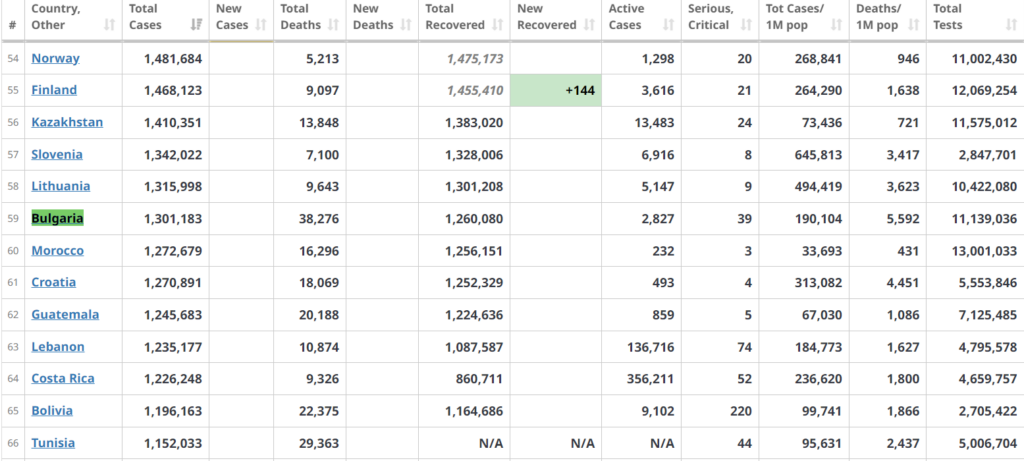Select Bulgaria total deaths 38,276
Screen dimensions: 1024x461
318,219
